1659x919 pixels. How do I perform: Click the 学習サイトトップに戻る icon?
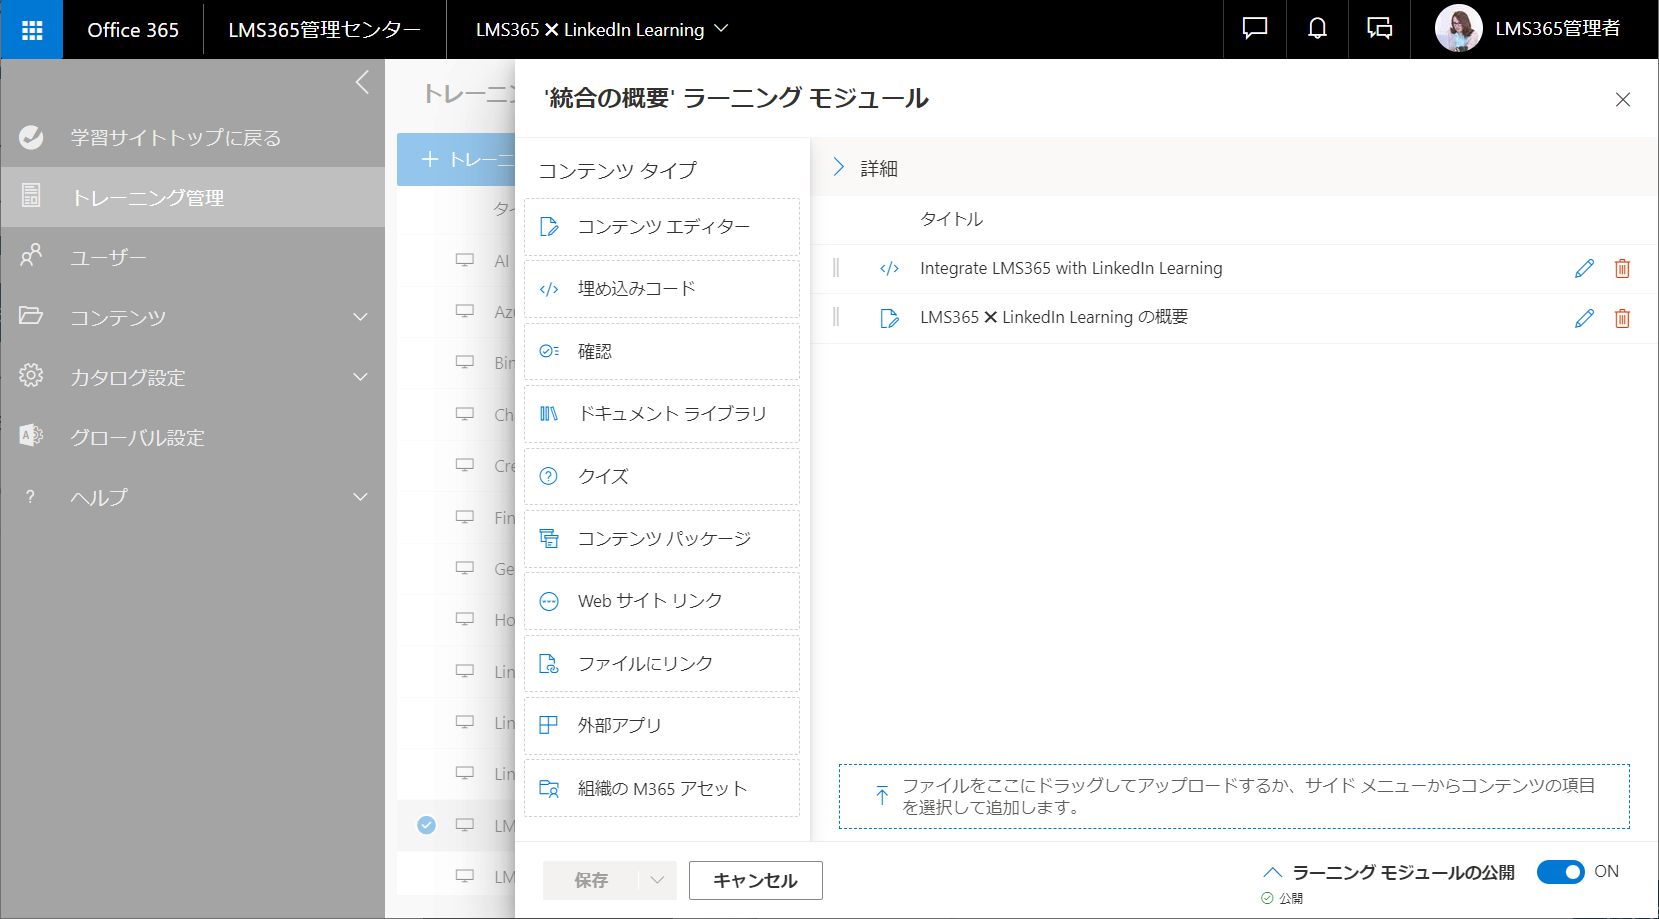tap(31, 137)
